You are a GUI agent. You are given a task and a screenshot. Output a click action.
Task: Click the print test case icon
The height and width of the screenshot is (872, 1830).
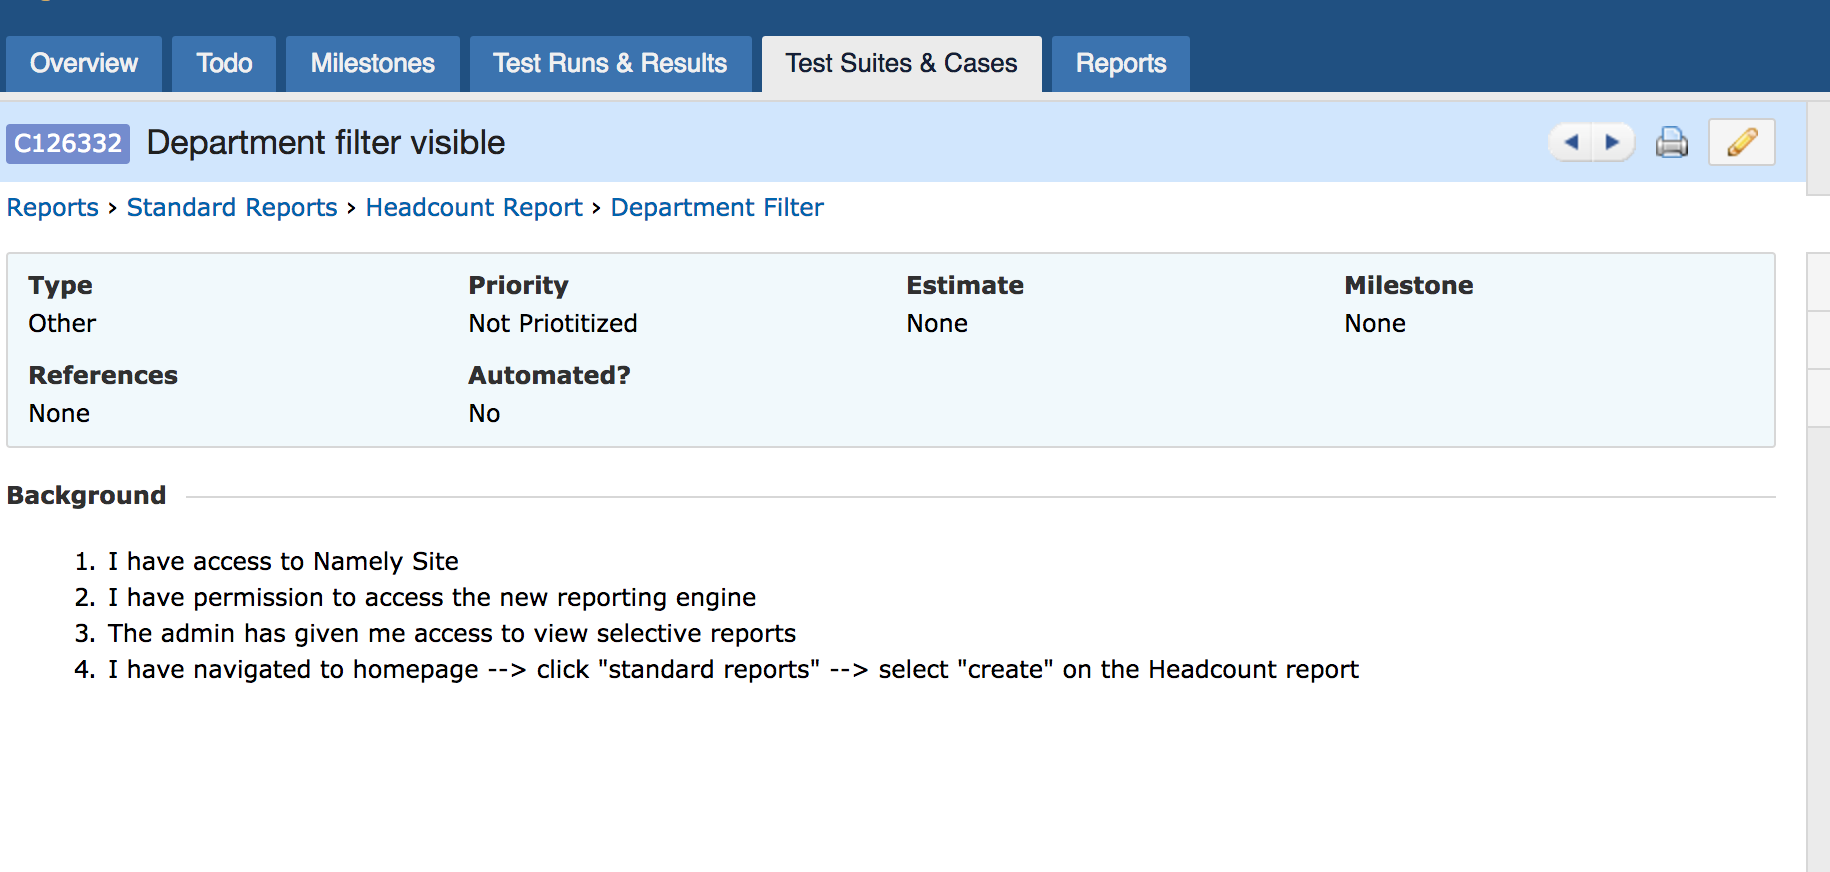(1672, 143)
